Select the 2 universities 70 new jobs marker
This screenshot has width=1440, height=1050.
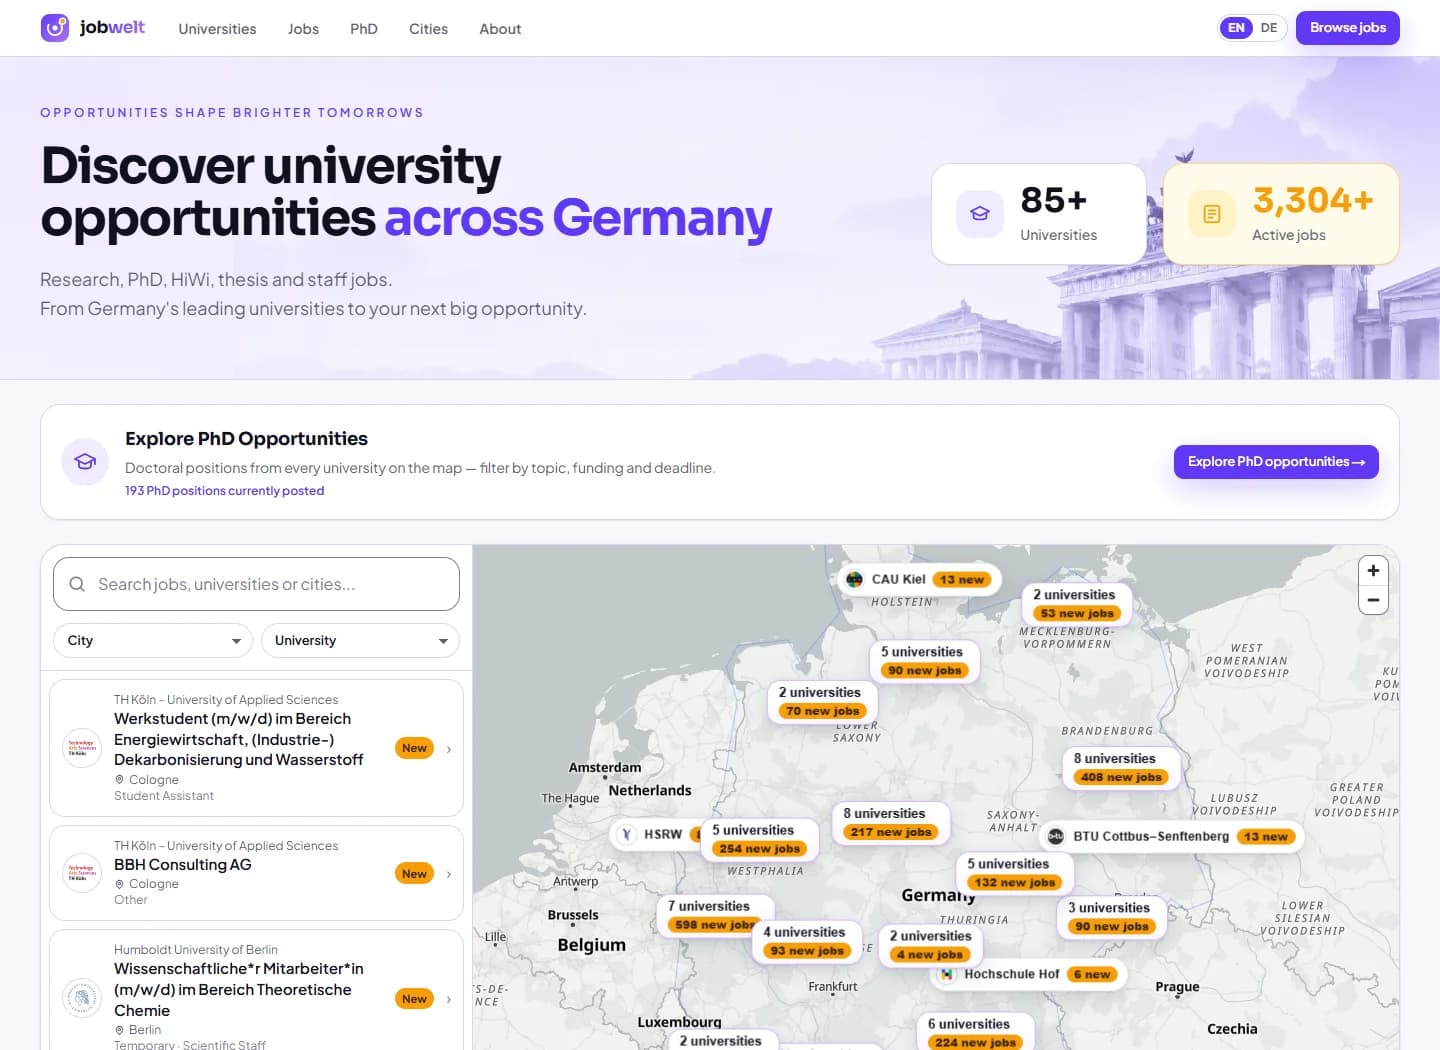coord(822,702)
